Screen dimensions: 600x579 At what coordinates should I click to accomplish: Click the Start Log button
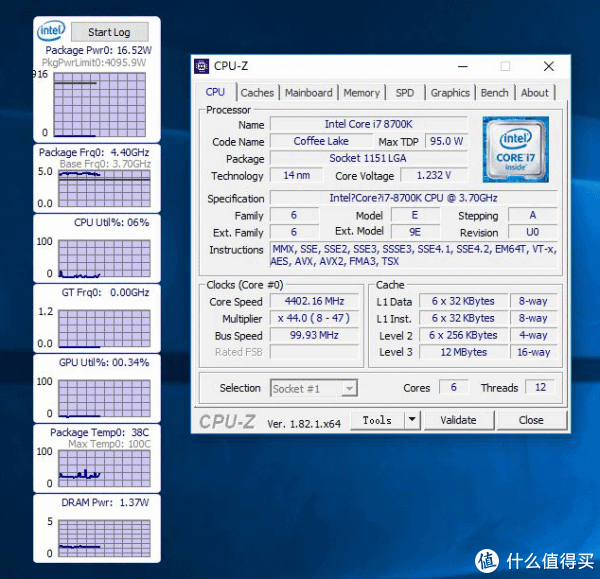pos(109,32)
